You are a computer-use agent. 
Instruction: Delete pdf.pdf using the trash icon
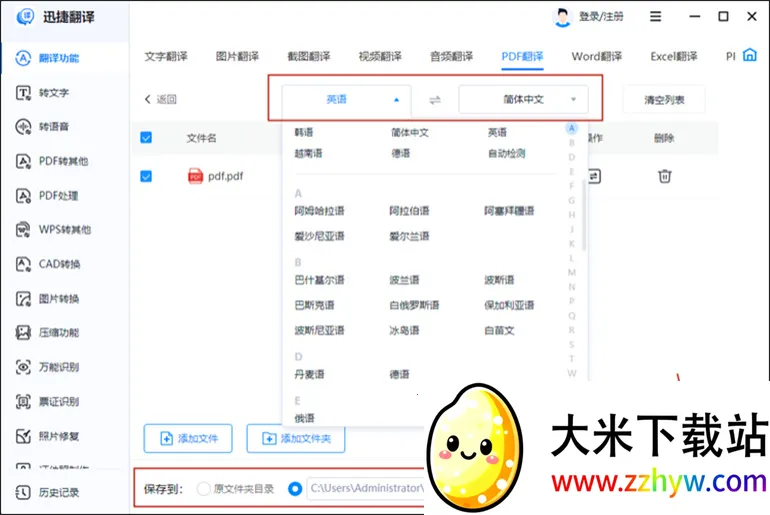[x=664, y=176]
